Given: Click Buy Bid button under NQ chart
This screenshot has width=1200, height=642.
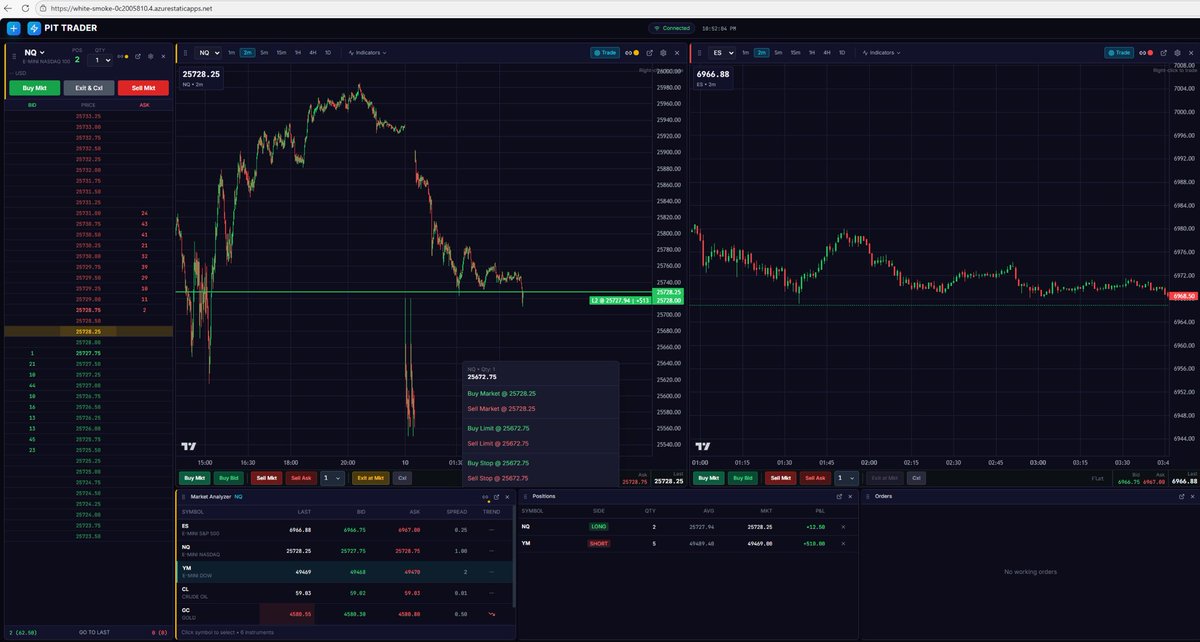Looking at the screenshot, I should point(229,478).
